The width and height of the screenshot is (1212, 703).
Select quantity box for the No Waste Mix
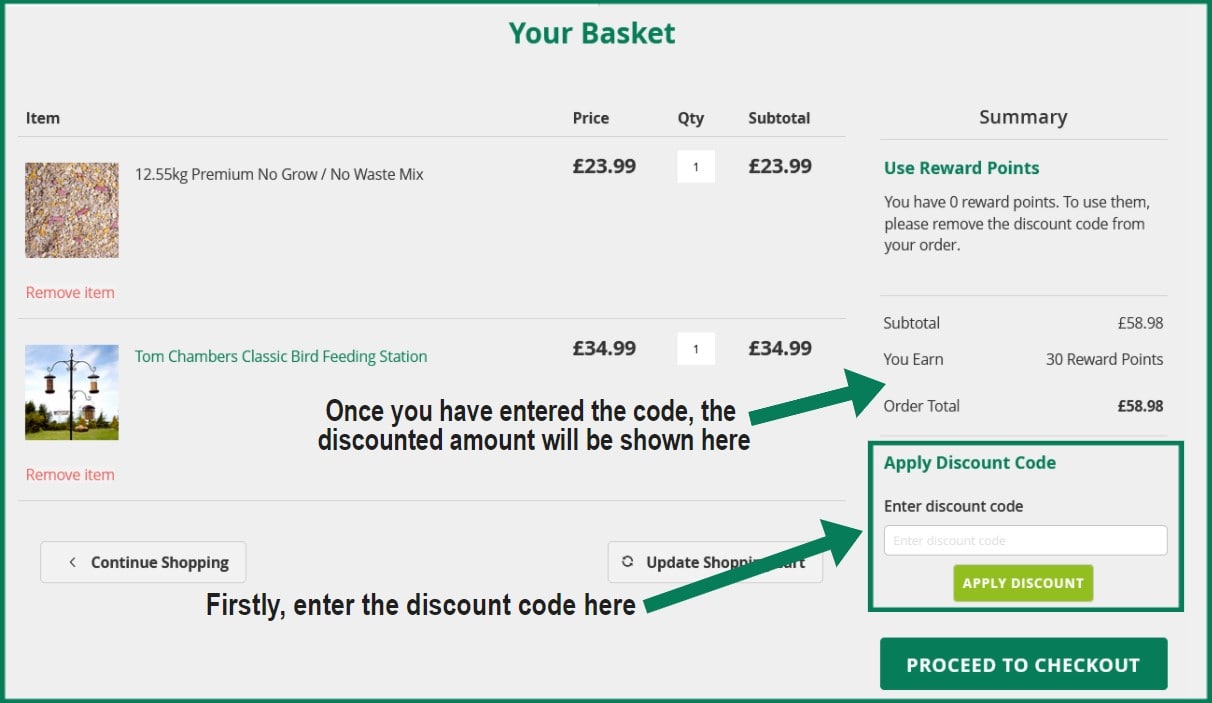[x=696, y=167]
